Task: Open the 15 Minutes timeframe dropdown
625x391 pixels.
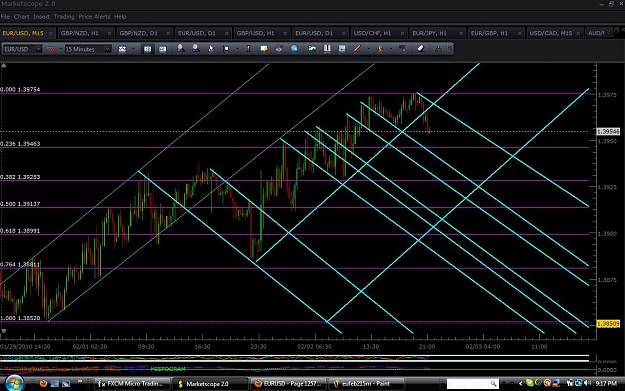Action: point(107,49)
